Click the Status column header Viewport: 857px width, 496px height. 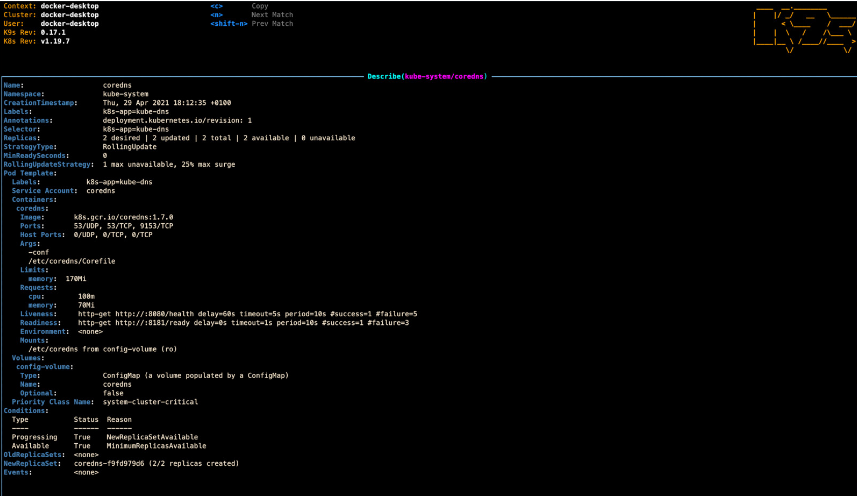point(86,420)
